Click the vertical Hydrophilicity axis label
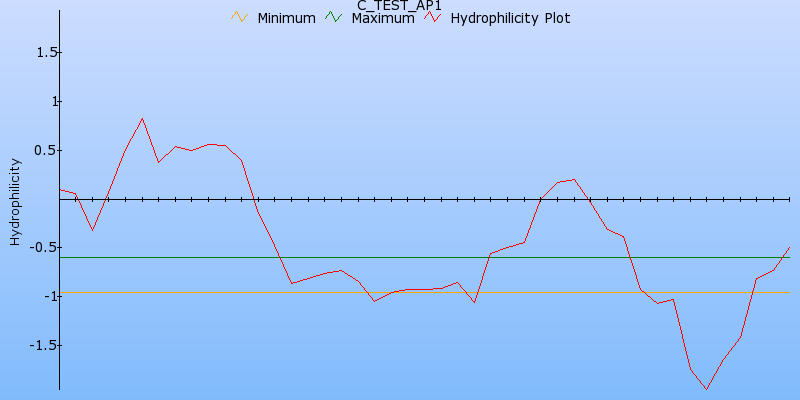The image size is (800, 400). click(x=15, y=201)
